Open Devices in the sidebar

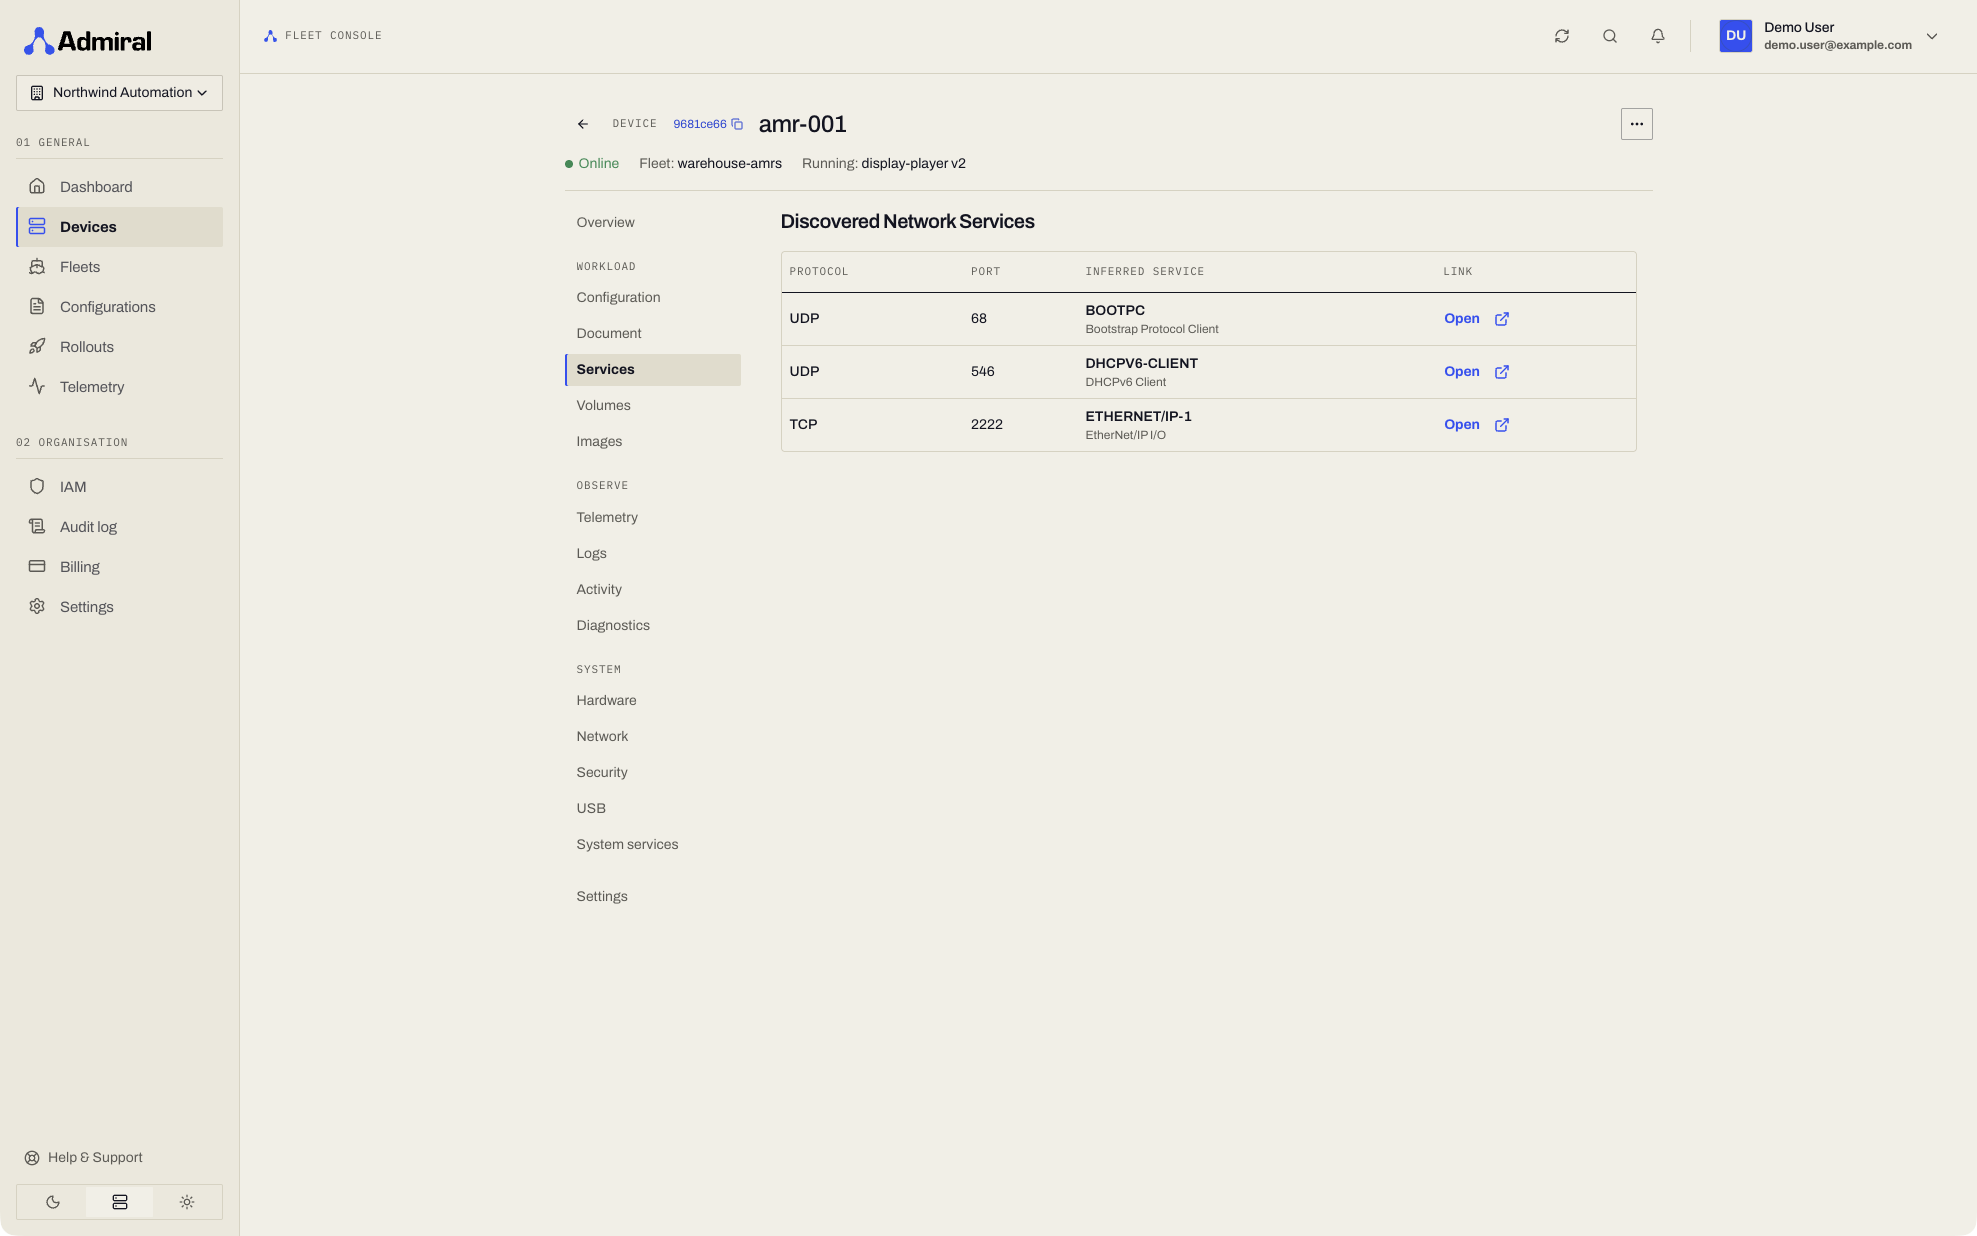pyautogui.click(x=119, y=227)
